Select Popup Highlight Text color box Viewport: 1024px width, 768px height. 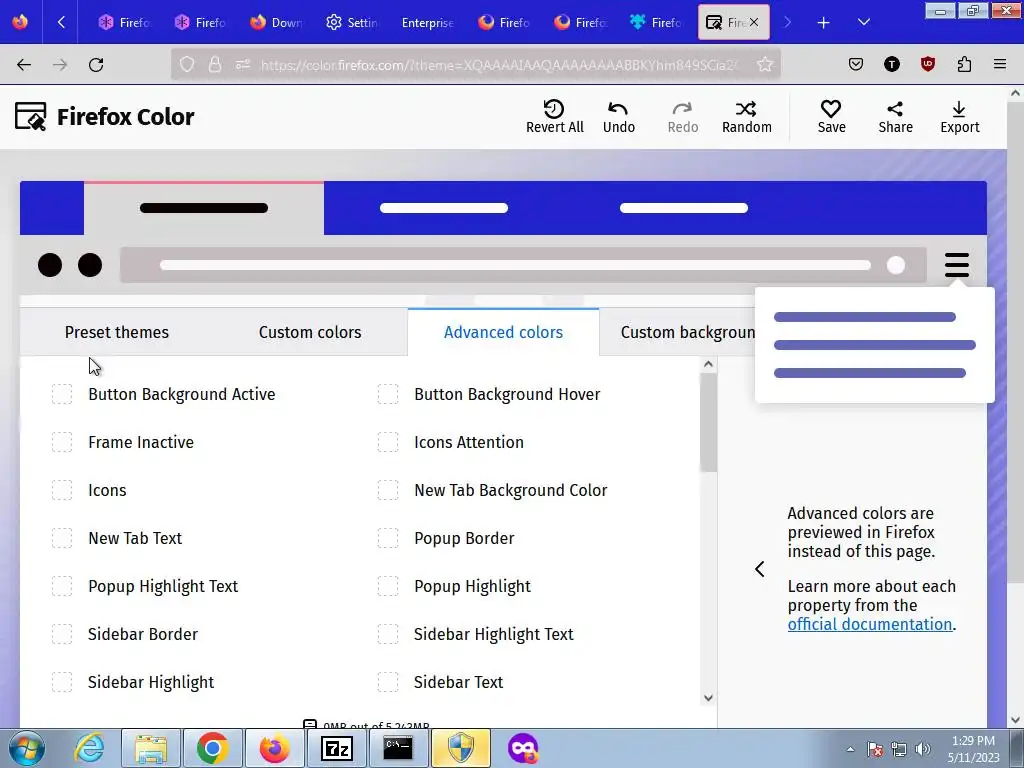pyautogui.click(x=62, y=586)
